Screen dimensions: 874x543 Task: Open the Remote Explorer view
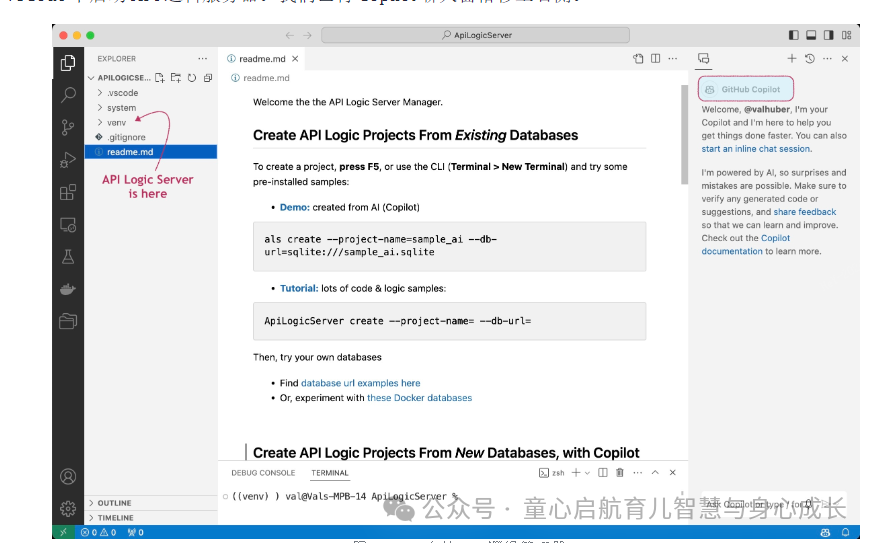(68, 225)
